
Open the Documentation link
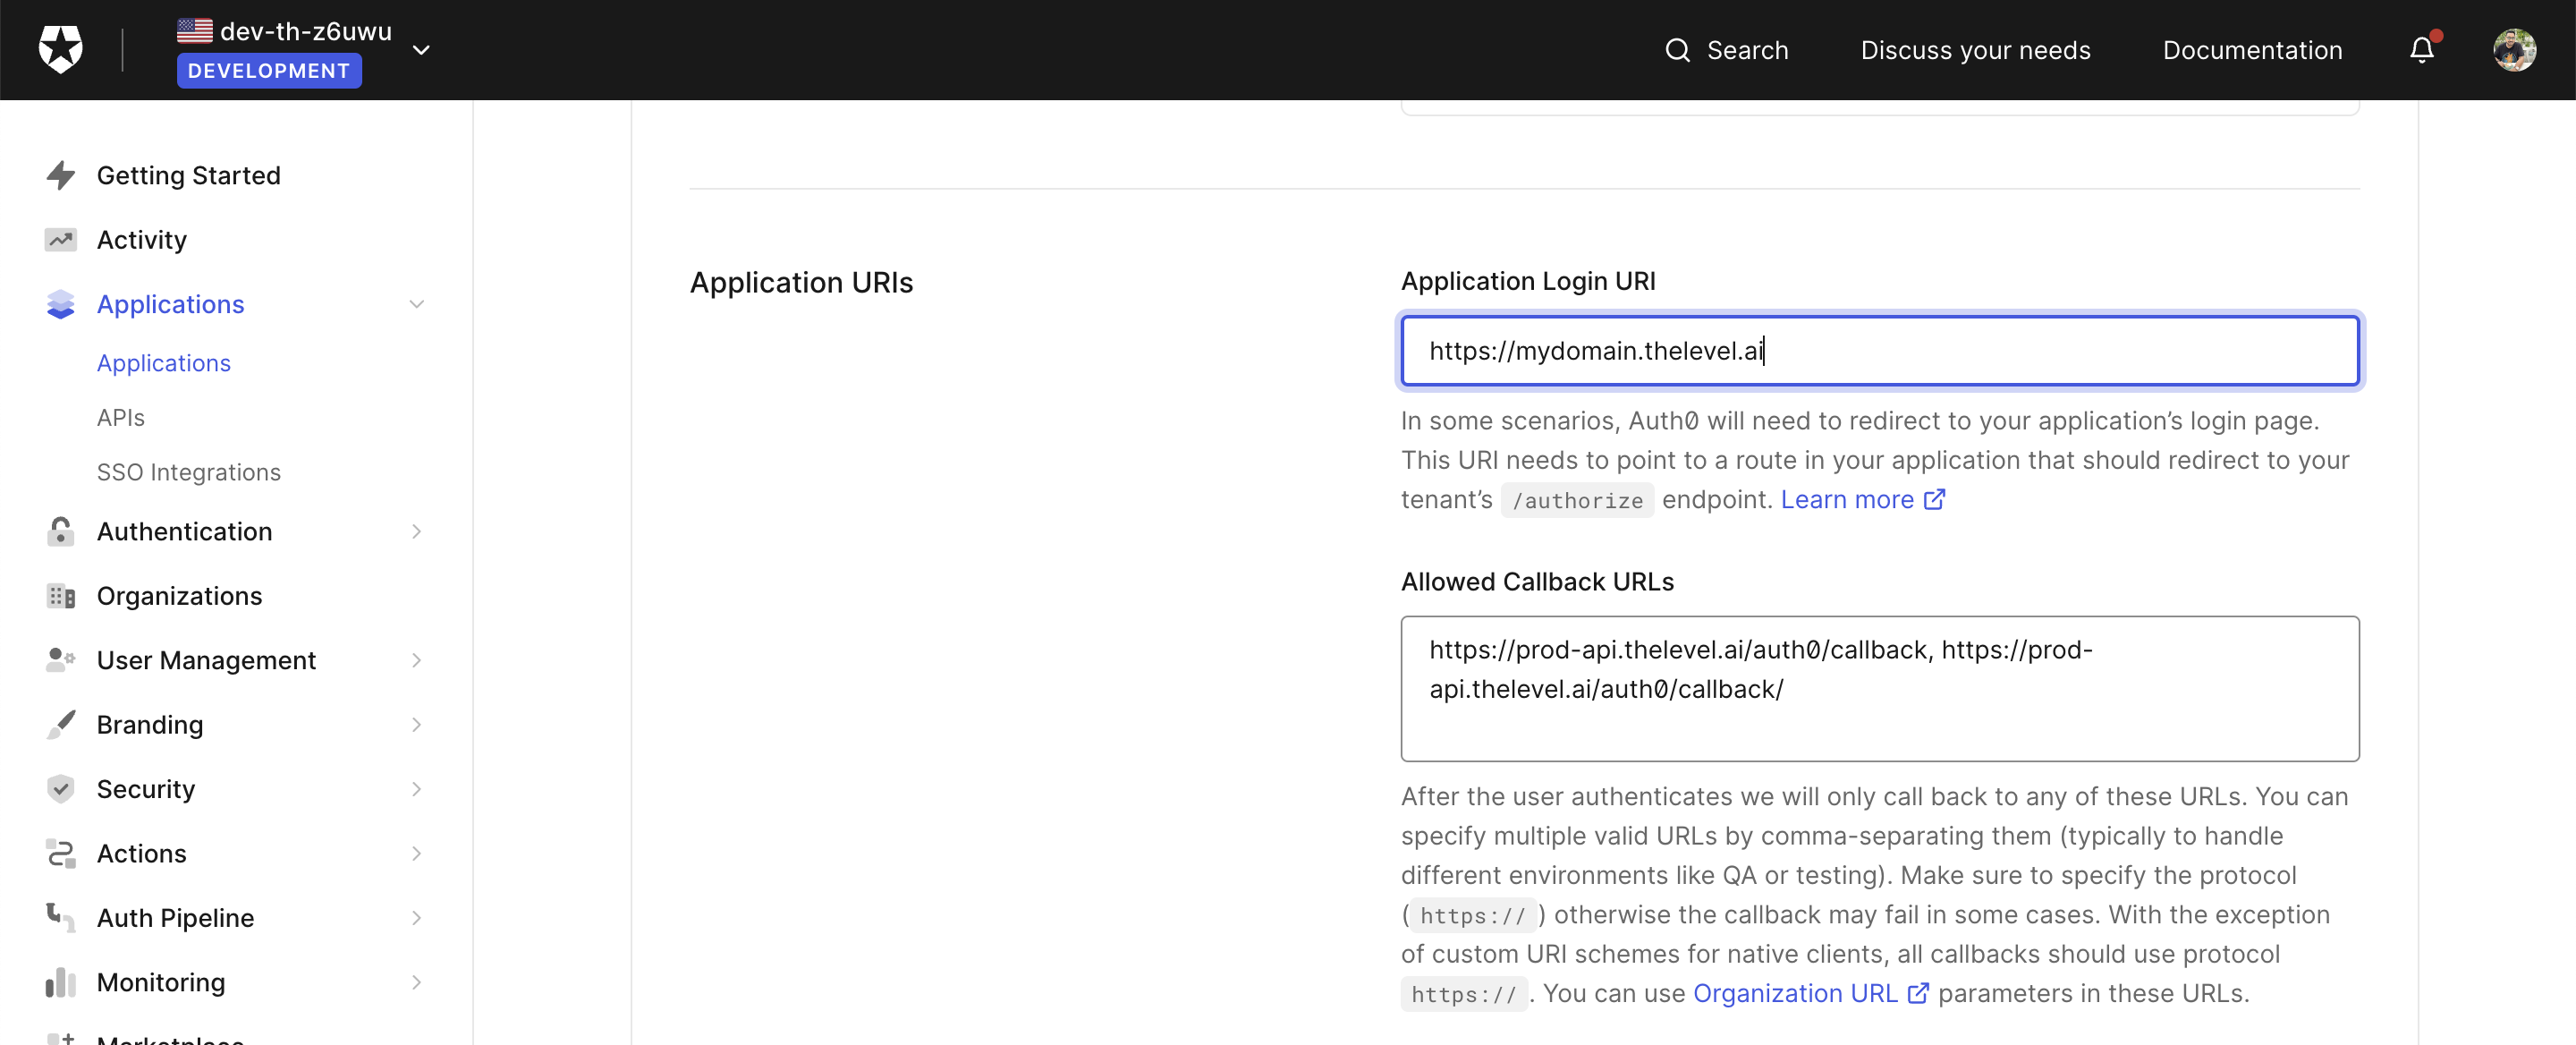2252,50
